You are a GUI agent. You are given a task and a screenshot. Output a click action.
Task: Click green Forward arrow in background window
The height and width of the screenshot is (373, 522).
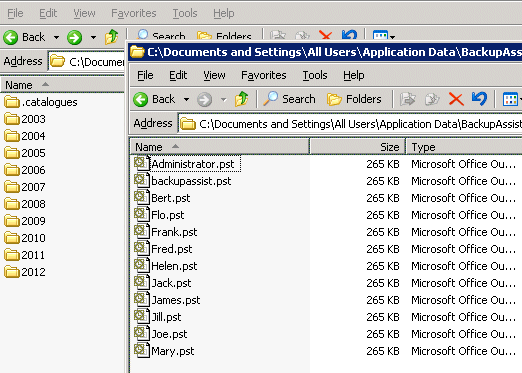pos(74,37)
